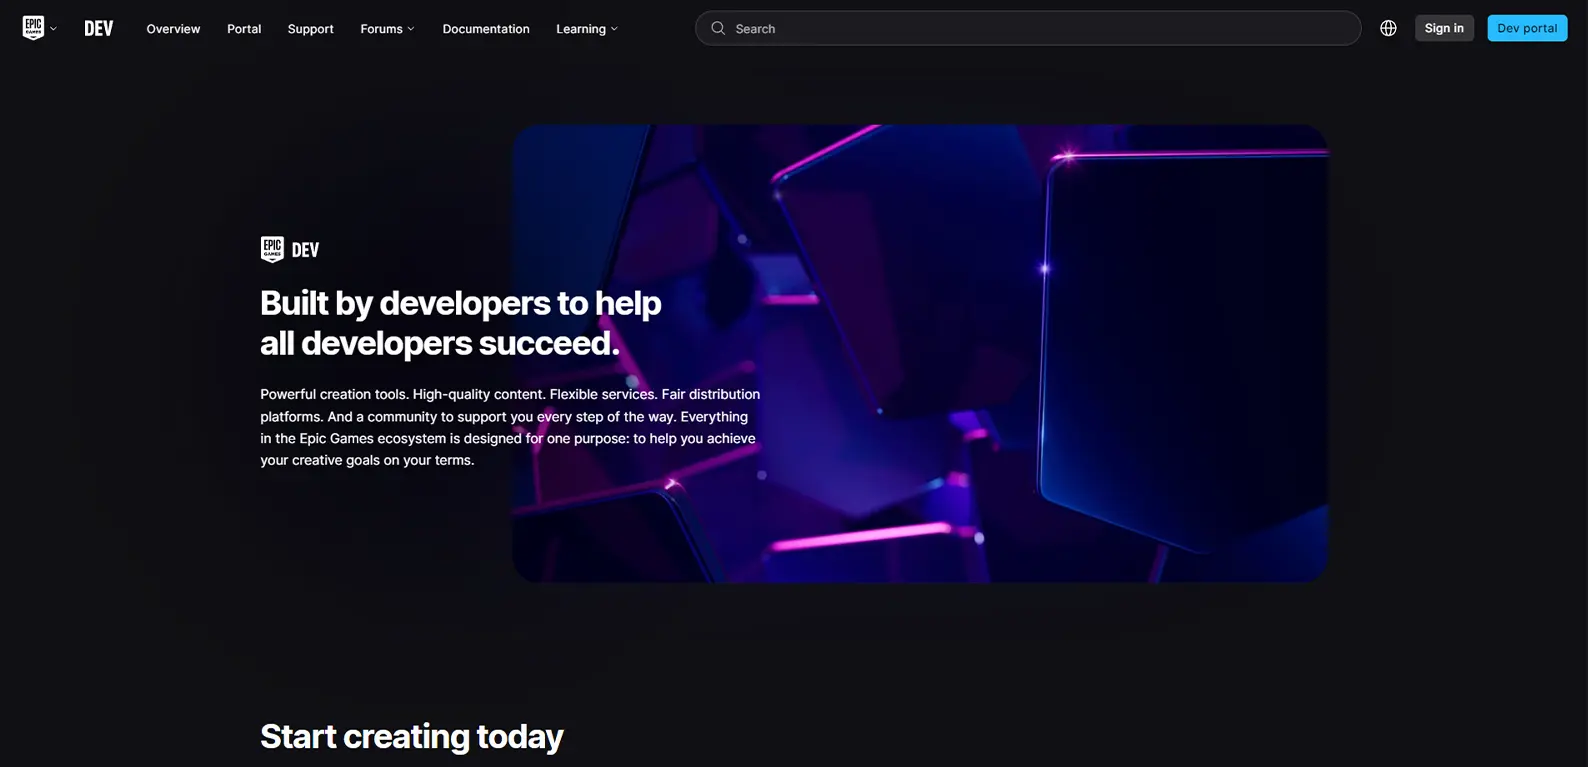The image size is (1588, 767).
Task: Open the globe language selector
Action: pos(1388,28)
